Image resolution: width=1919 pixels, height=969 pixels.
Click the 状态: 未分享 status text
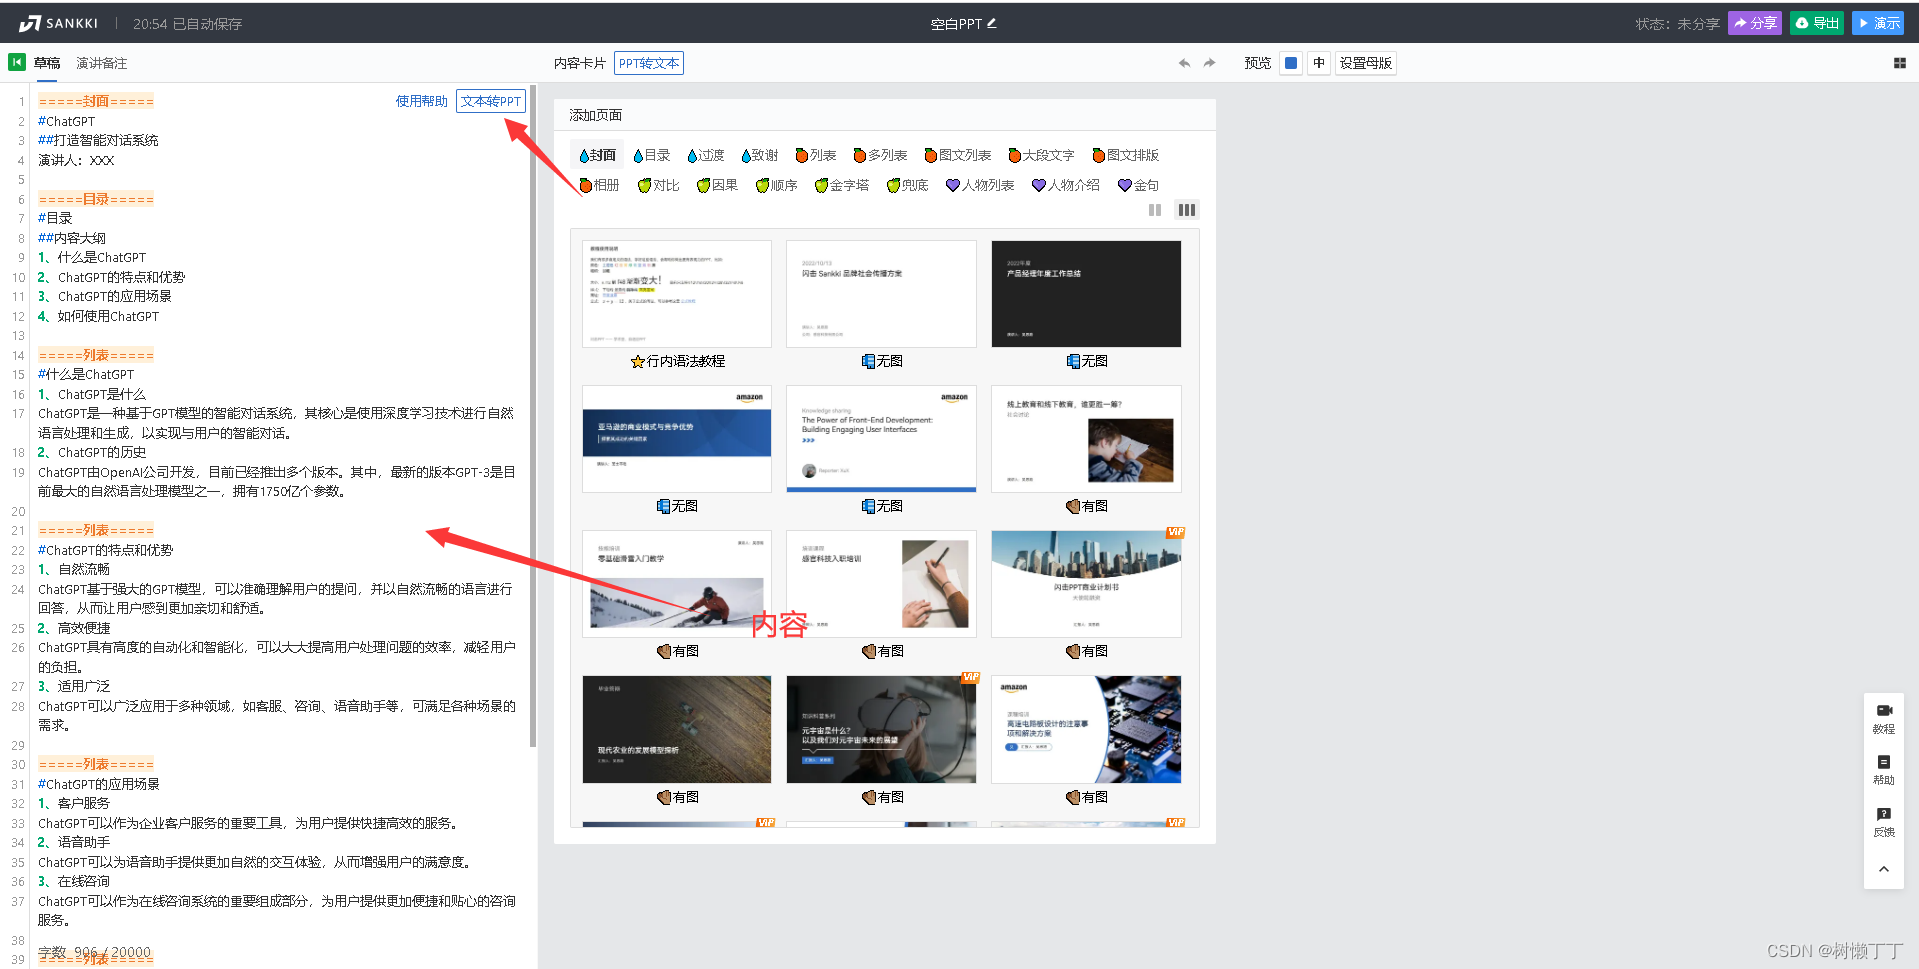coord(1677,24)
